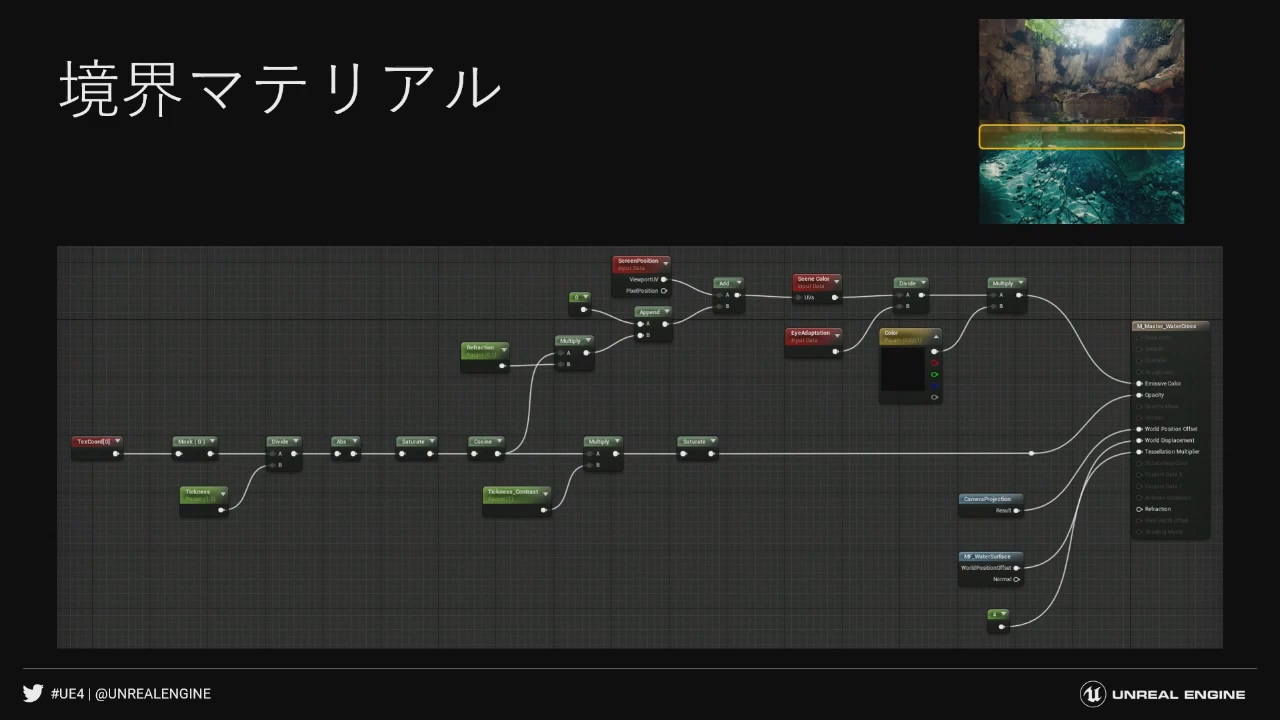
Task: Expand the Scene Color node arrow
Action: 837,279
